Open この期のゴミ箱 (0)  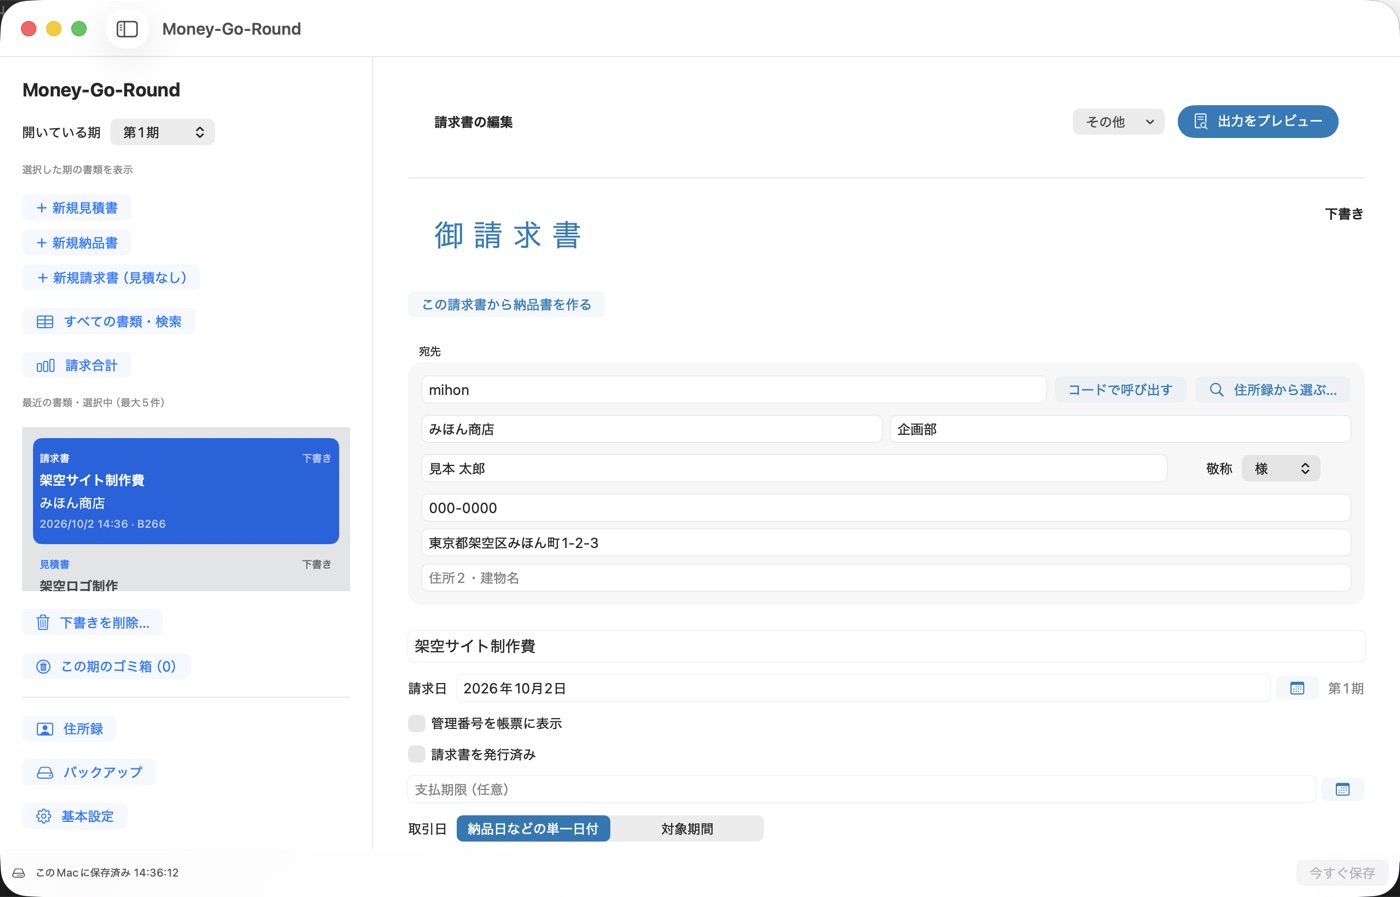pos(106,666)
